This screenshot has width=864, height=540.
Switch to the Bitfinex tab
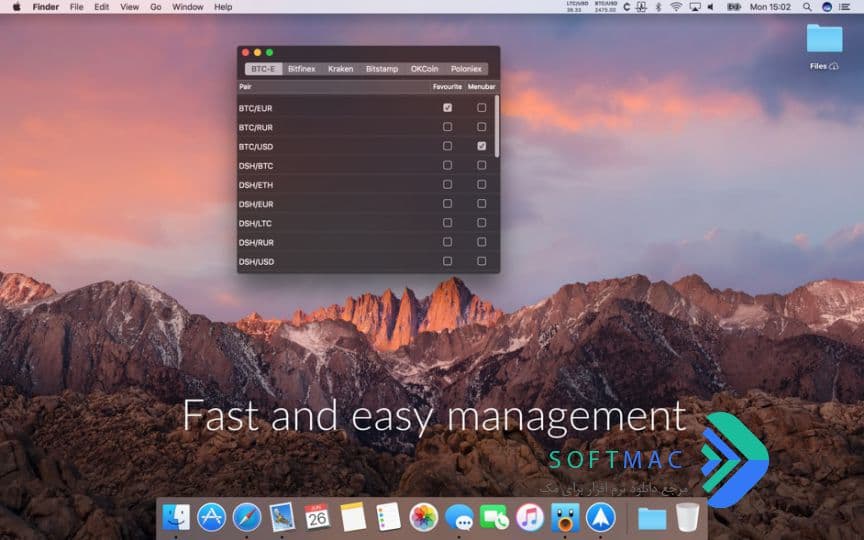pyautogui.click(x=301, y=69)
